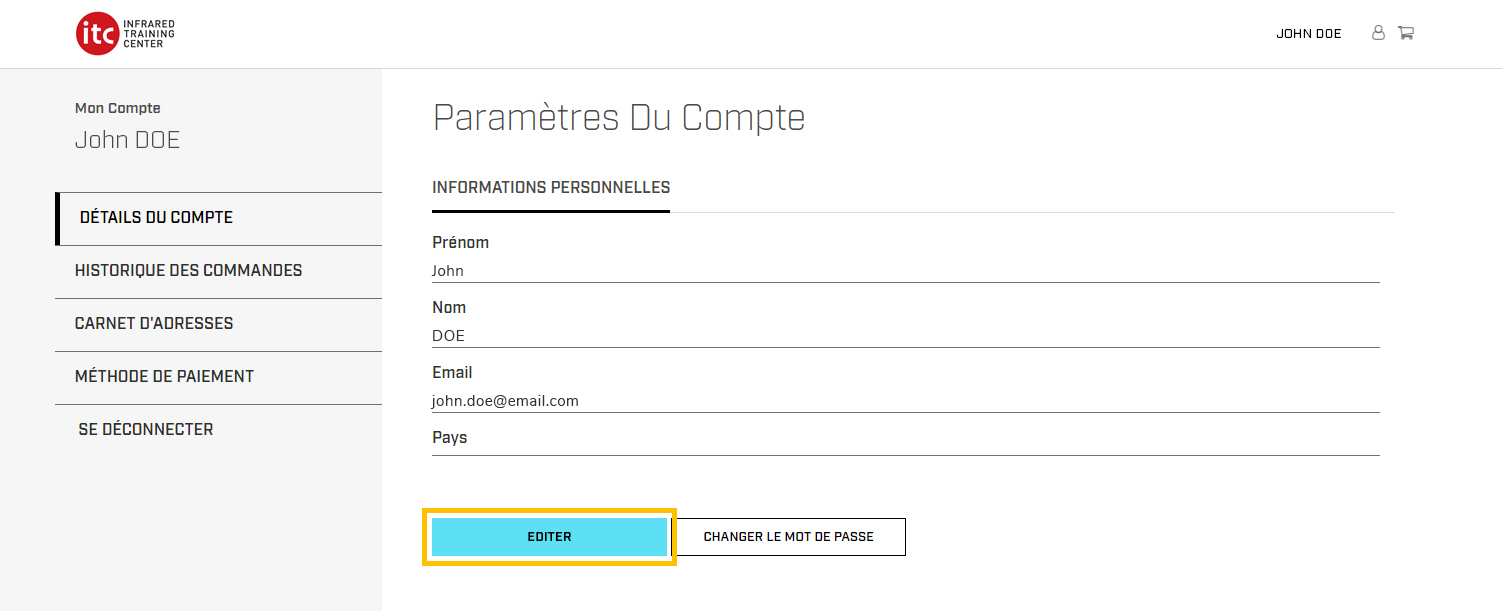Click the red ITC circle logo
The image size is (1502, 611).
pyautogui.click(x=97, y=34)
